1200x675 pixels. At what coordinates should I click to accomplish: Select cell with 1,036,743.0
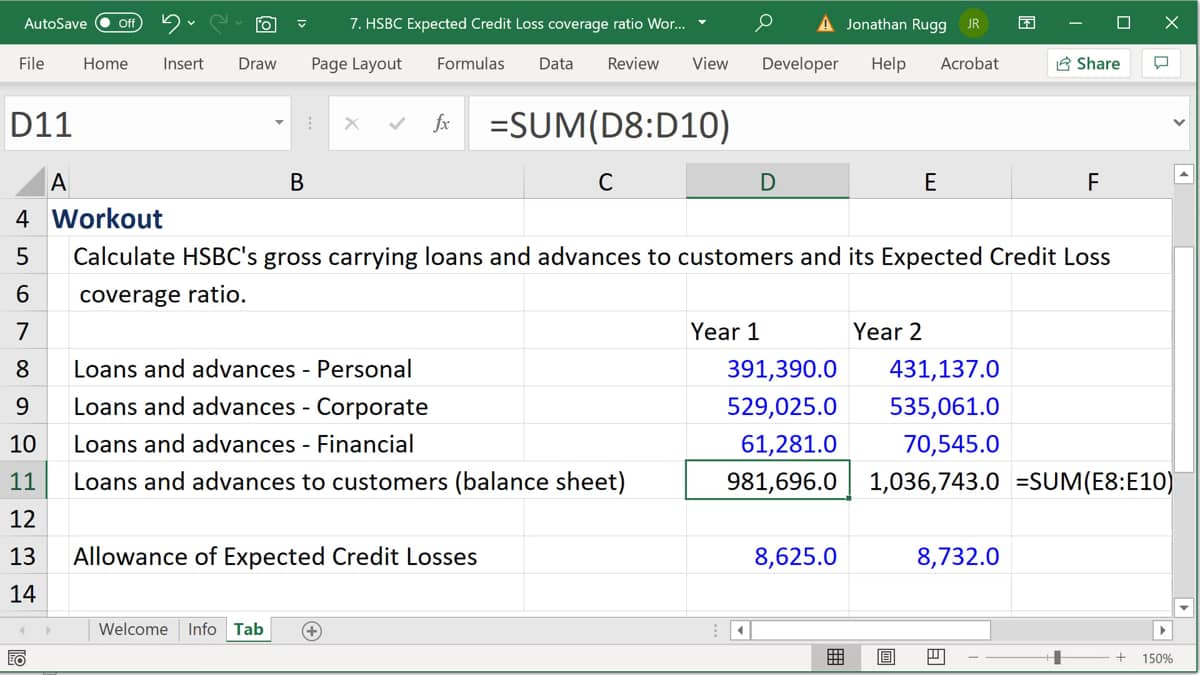click(930, 481)
